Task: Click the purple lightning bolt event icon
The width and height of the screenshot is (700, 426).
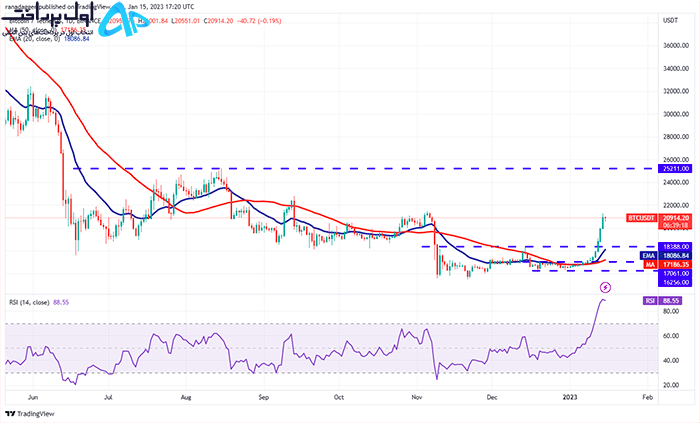Action: point(605,287)
